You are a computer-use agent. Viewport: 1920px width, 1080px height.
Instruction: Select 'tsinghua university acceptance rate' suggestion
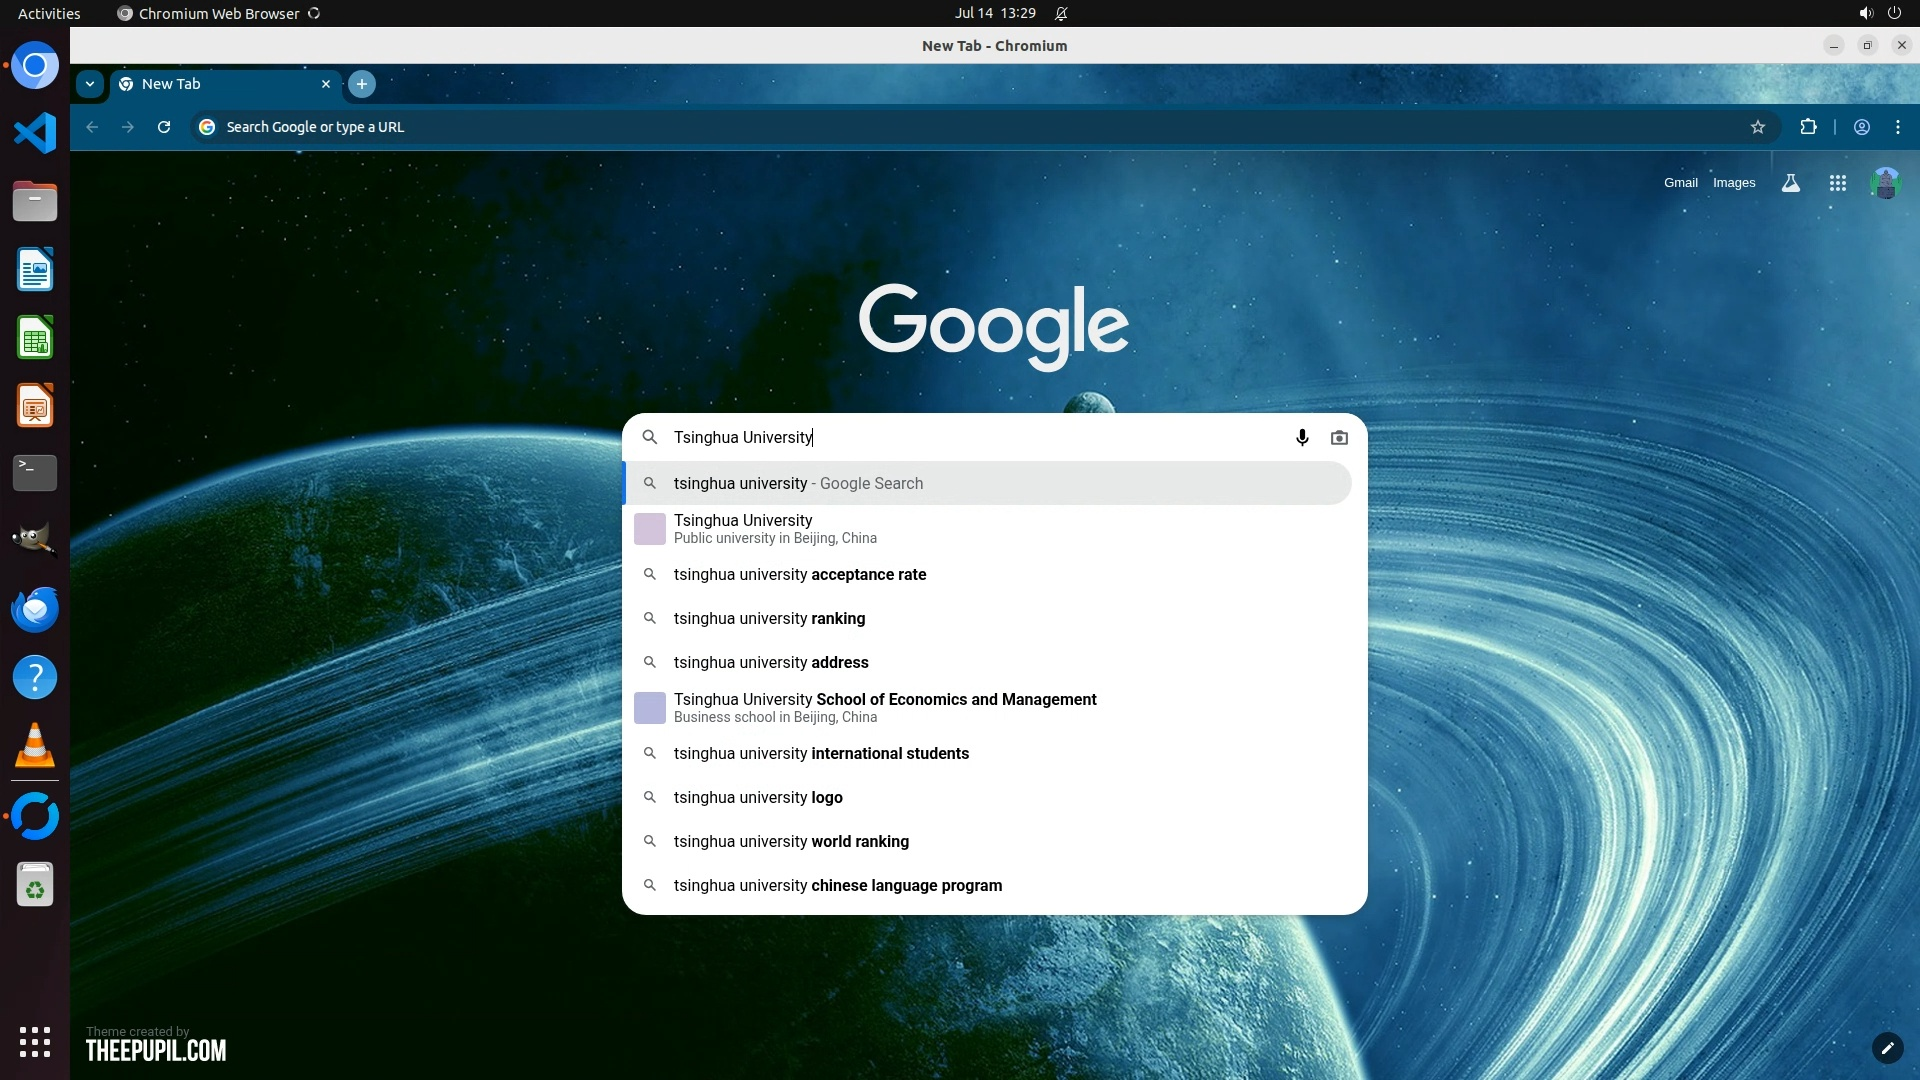(800, 574)
